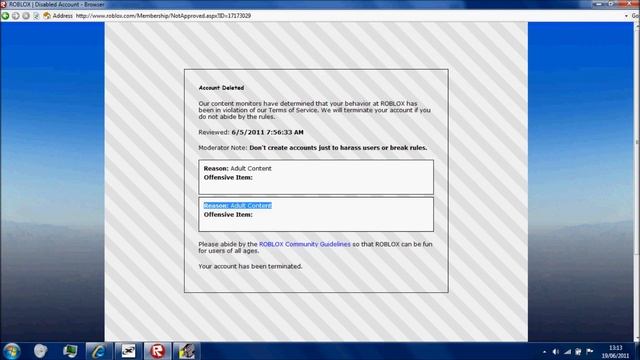Image resolution: width=640 pixels, height=360 pixels.
Task: Click the highlighted 'Reason: Adult Content' text
Action: tap(238, 205)
